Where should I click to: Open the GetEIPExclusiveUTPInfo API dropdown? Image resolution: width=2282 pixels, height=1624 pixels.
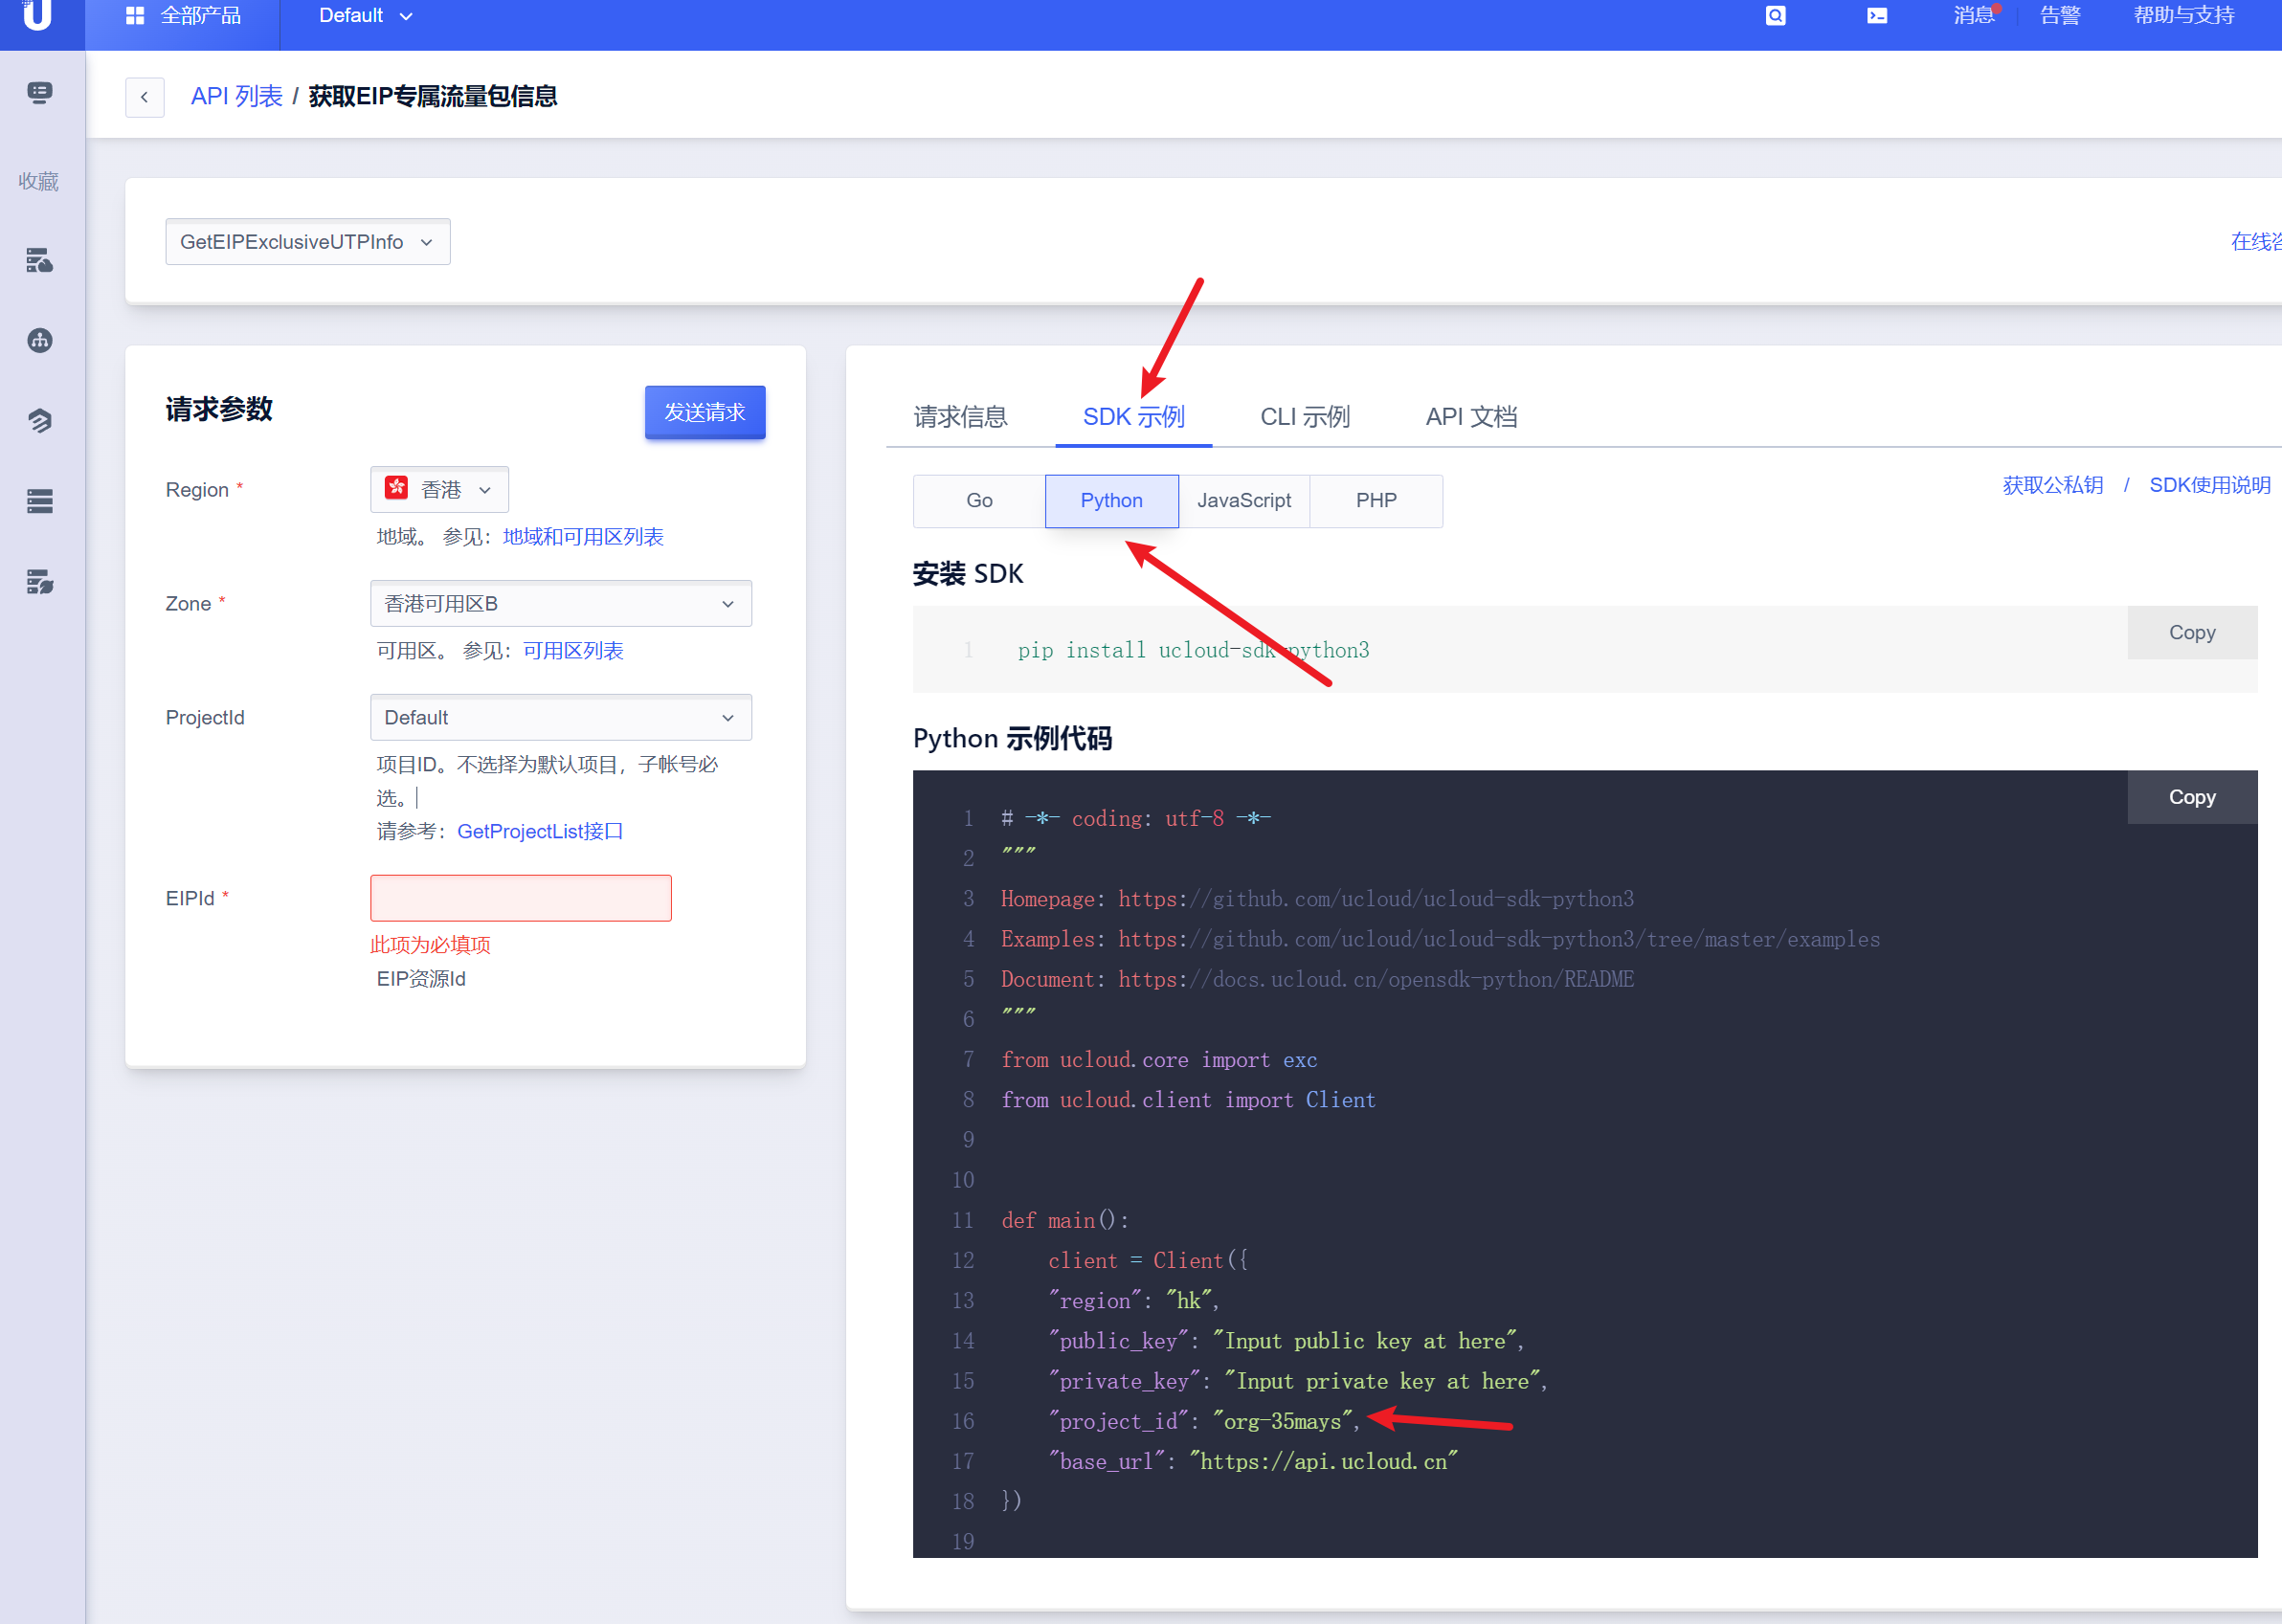pyautogui.click(x=308, y=242)
